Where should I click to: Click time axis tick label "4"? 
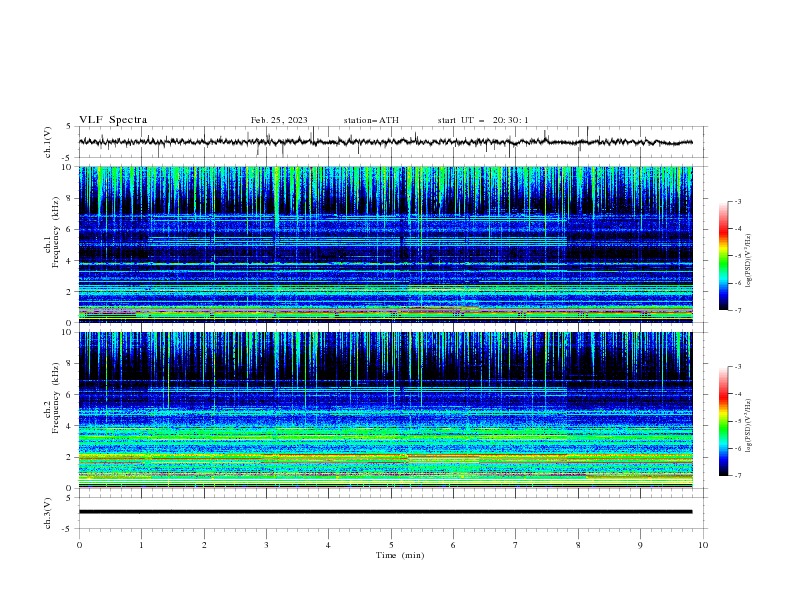328,545
